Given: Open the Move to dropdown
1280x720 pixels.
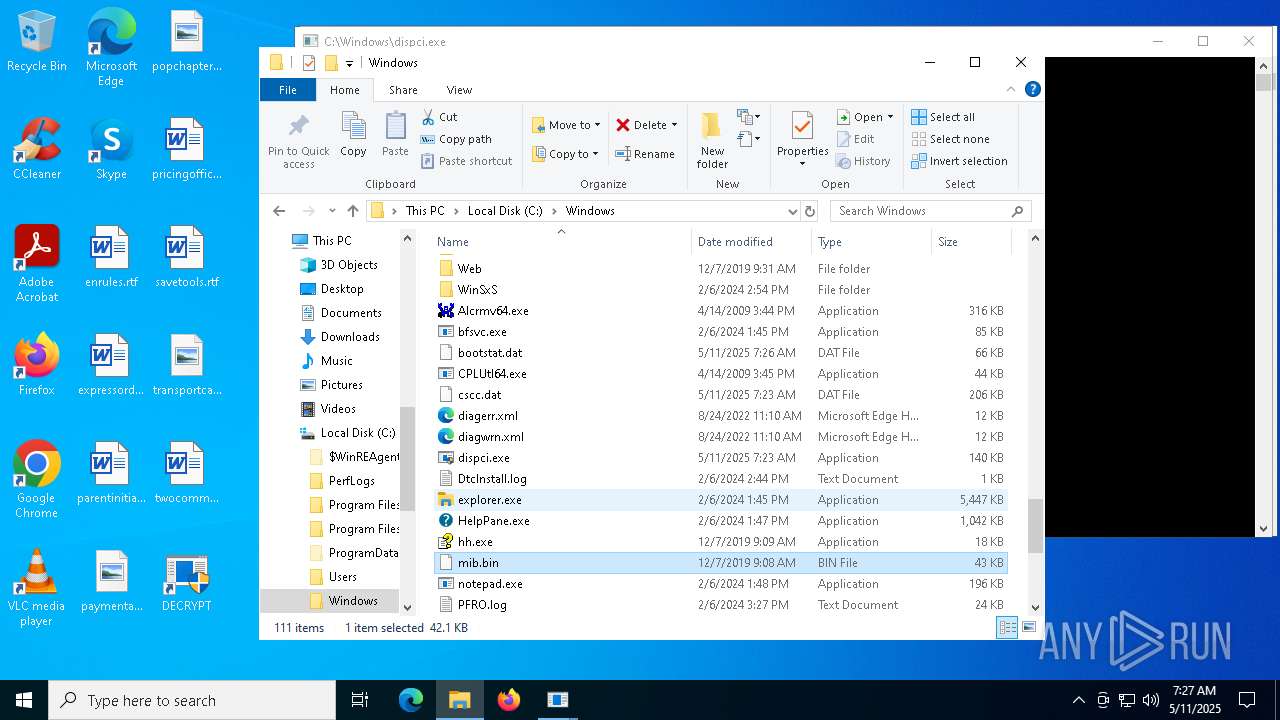Looking at the screenshot, I should tap(566, 125).
